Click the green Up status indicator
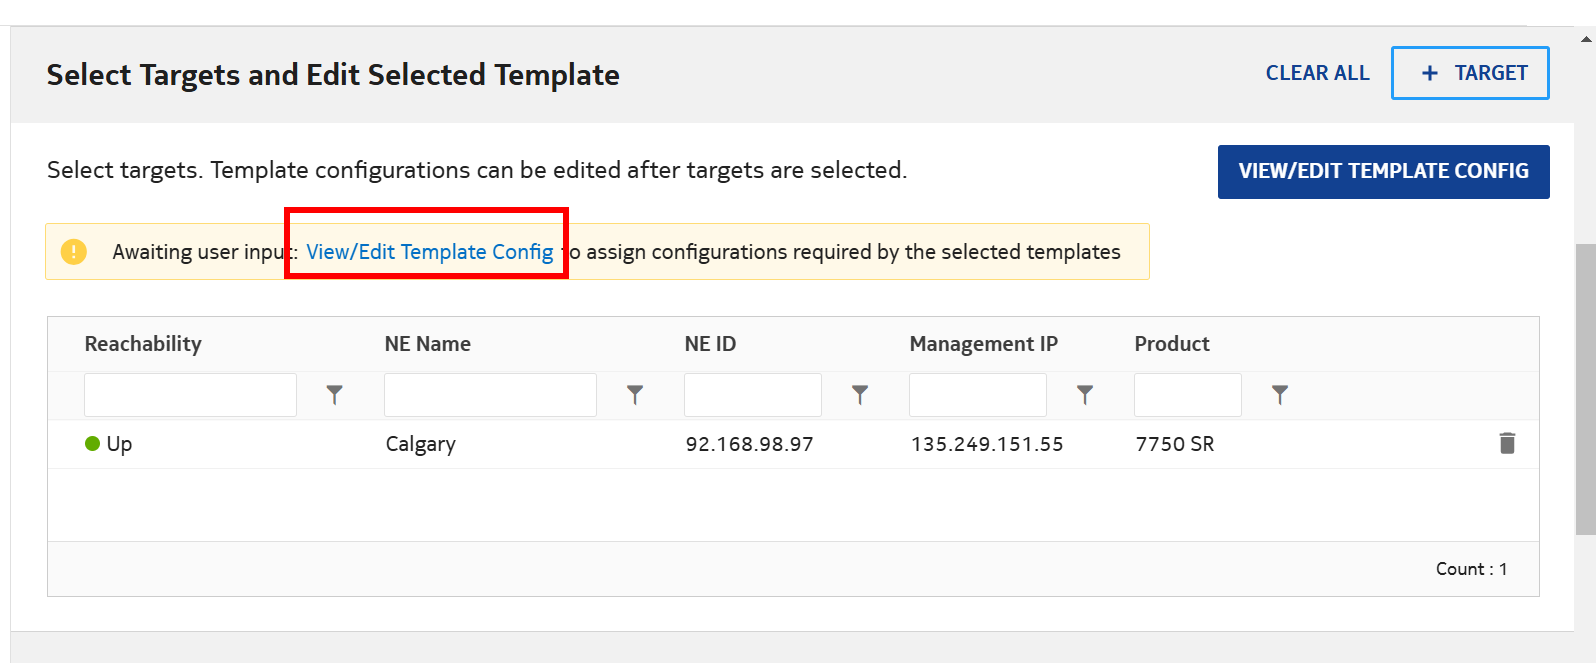Viewport: 1596px width, 663px height. (93, 444)
